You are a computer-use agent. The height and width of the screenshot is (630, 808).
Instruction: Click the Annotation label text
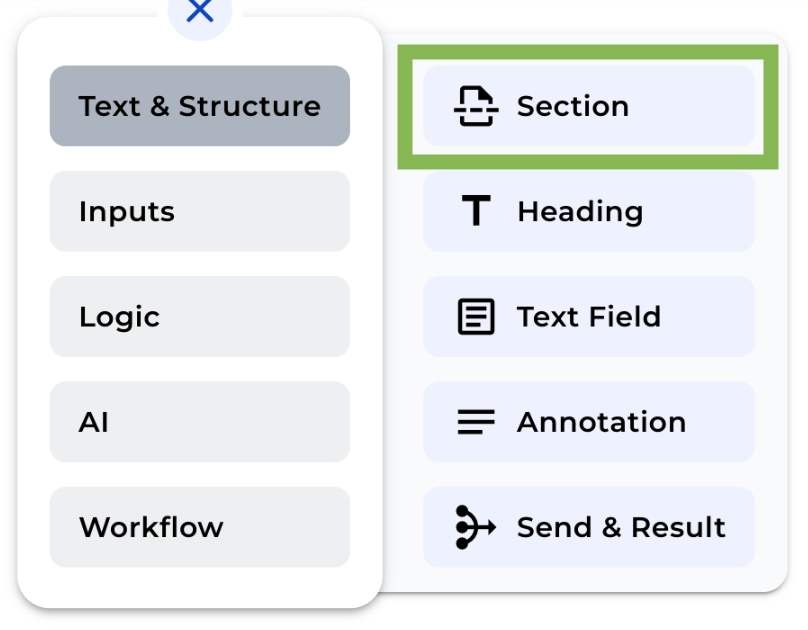point(601,422)
